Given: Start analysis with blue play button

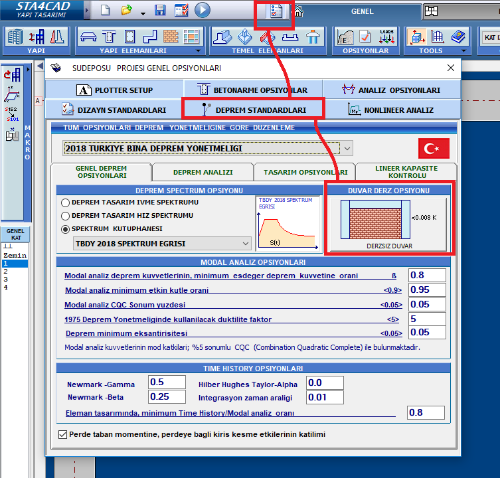Looking at the screenshot, I should (202, 10).
